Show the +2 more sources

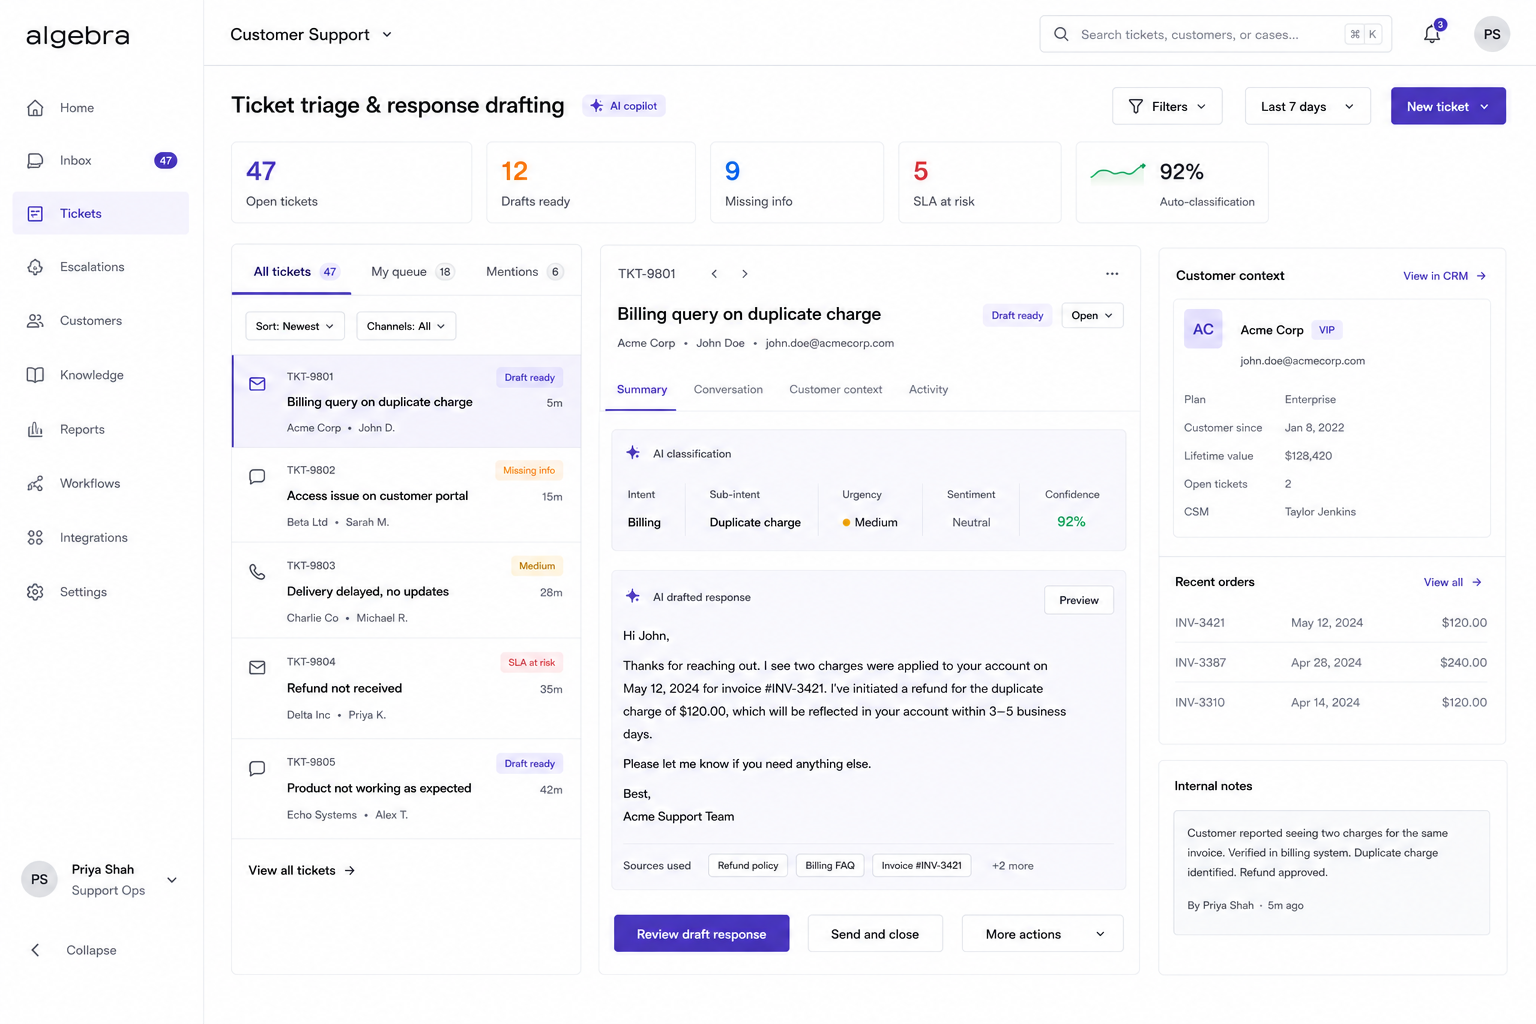[x=1012, y=866]
